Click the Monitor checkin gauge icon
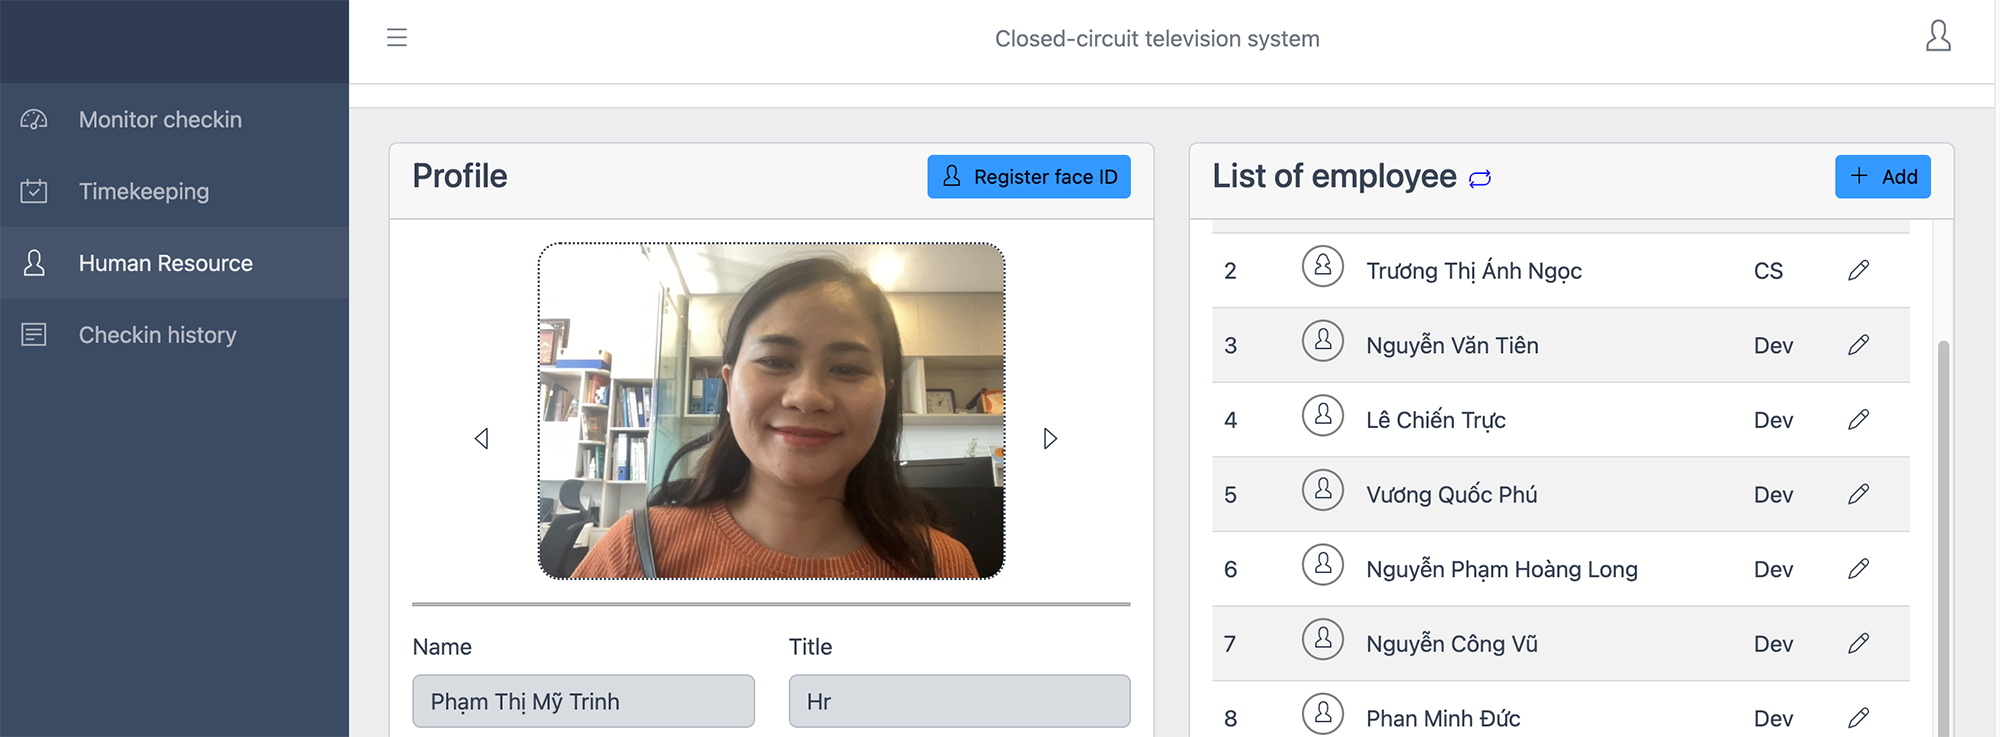This screenshot has height=737, width=2000. (34, 120)
